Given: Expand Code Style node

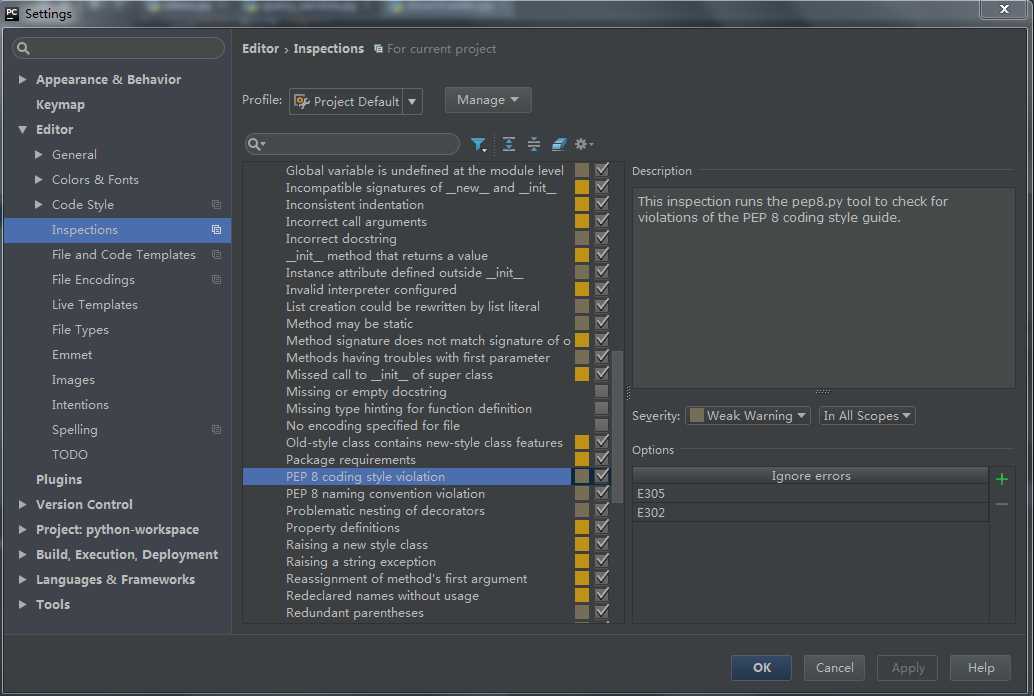Looking at the screenshot, I should pos(38,205).
